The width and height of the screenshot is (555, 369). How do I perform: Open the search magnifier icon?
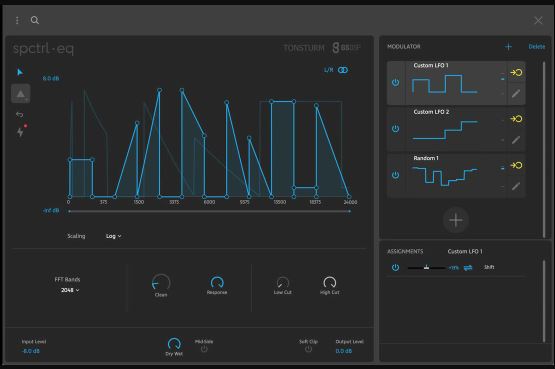coord(35,20)
